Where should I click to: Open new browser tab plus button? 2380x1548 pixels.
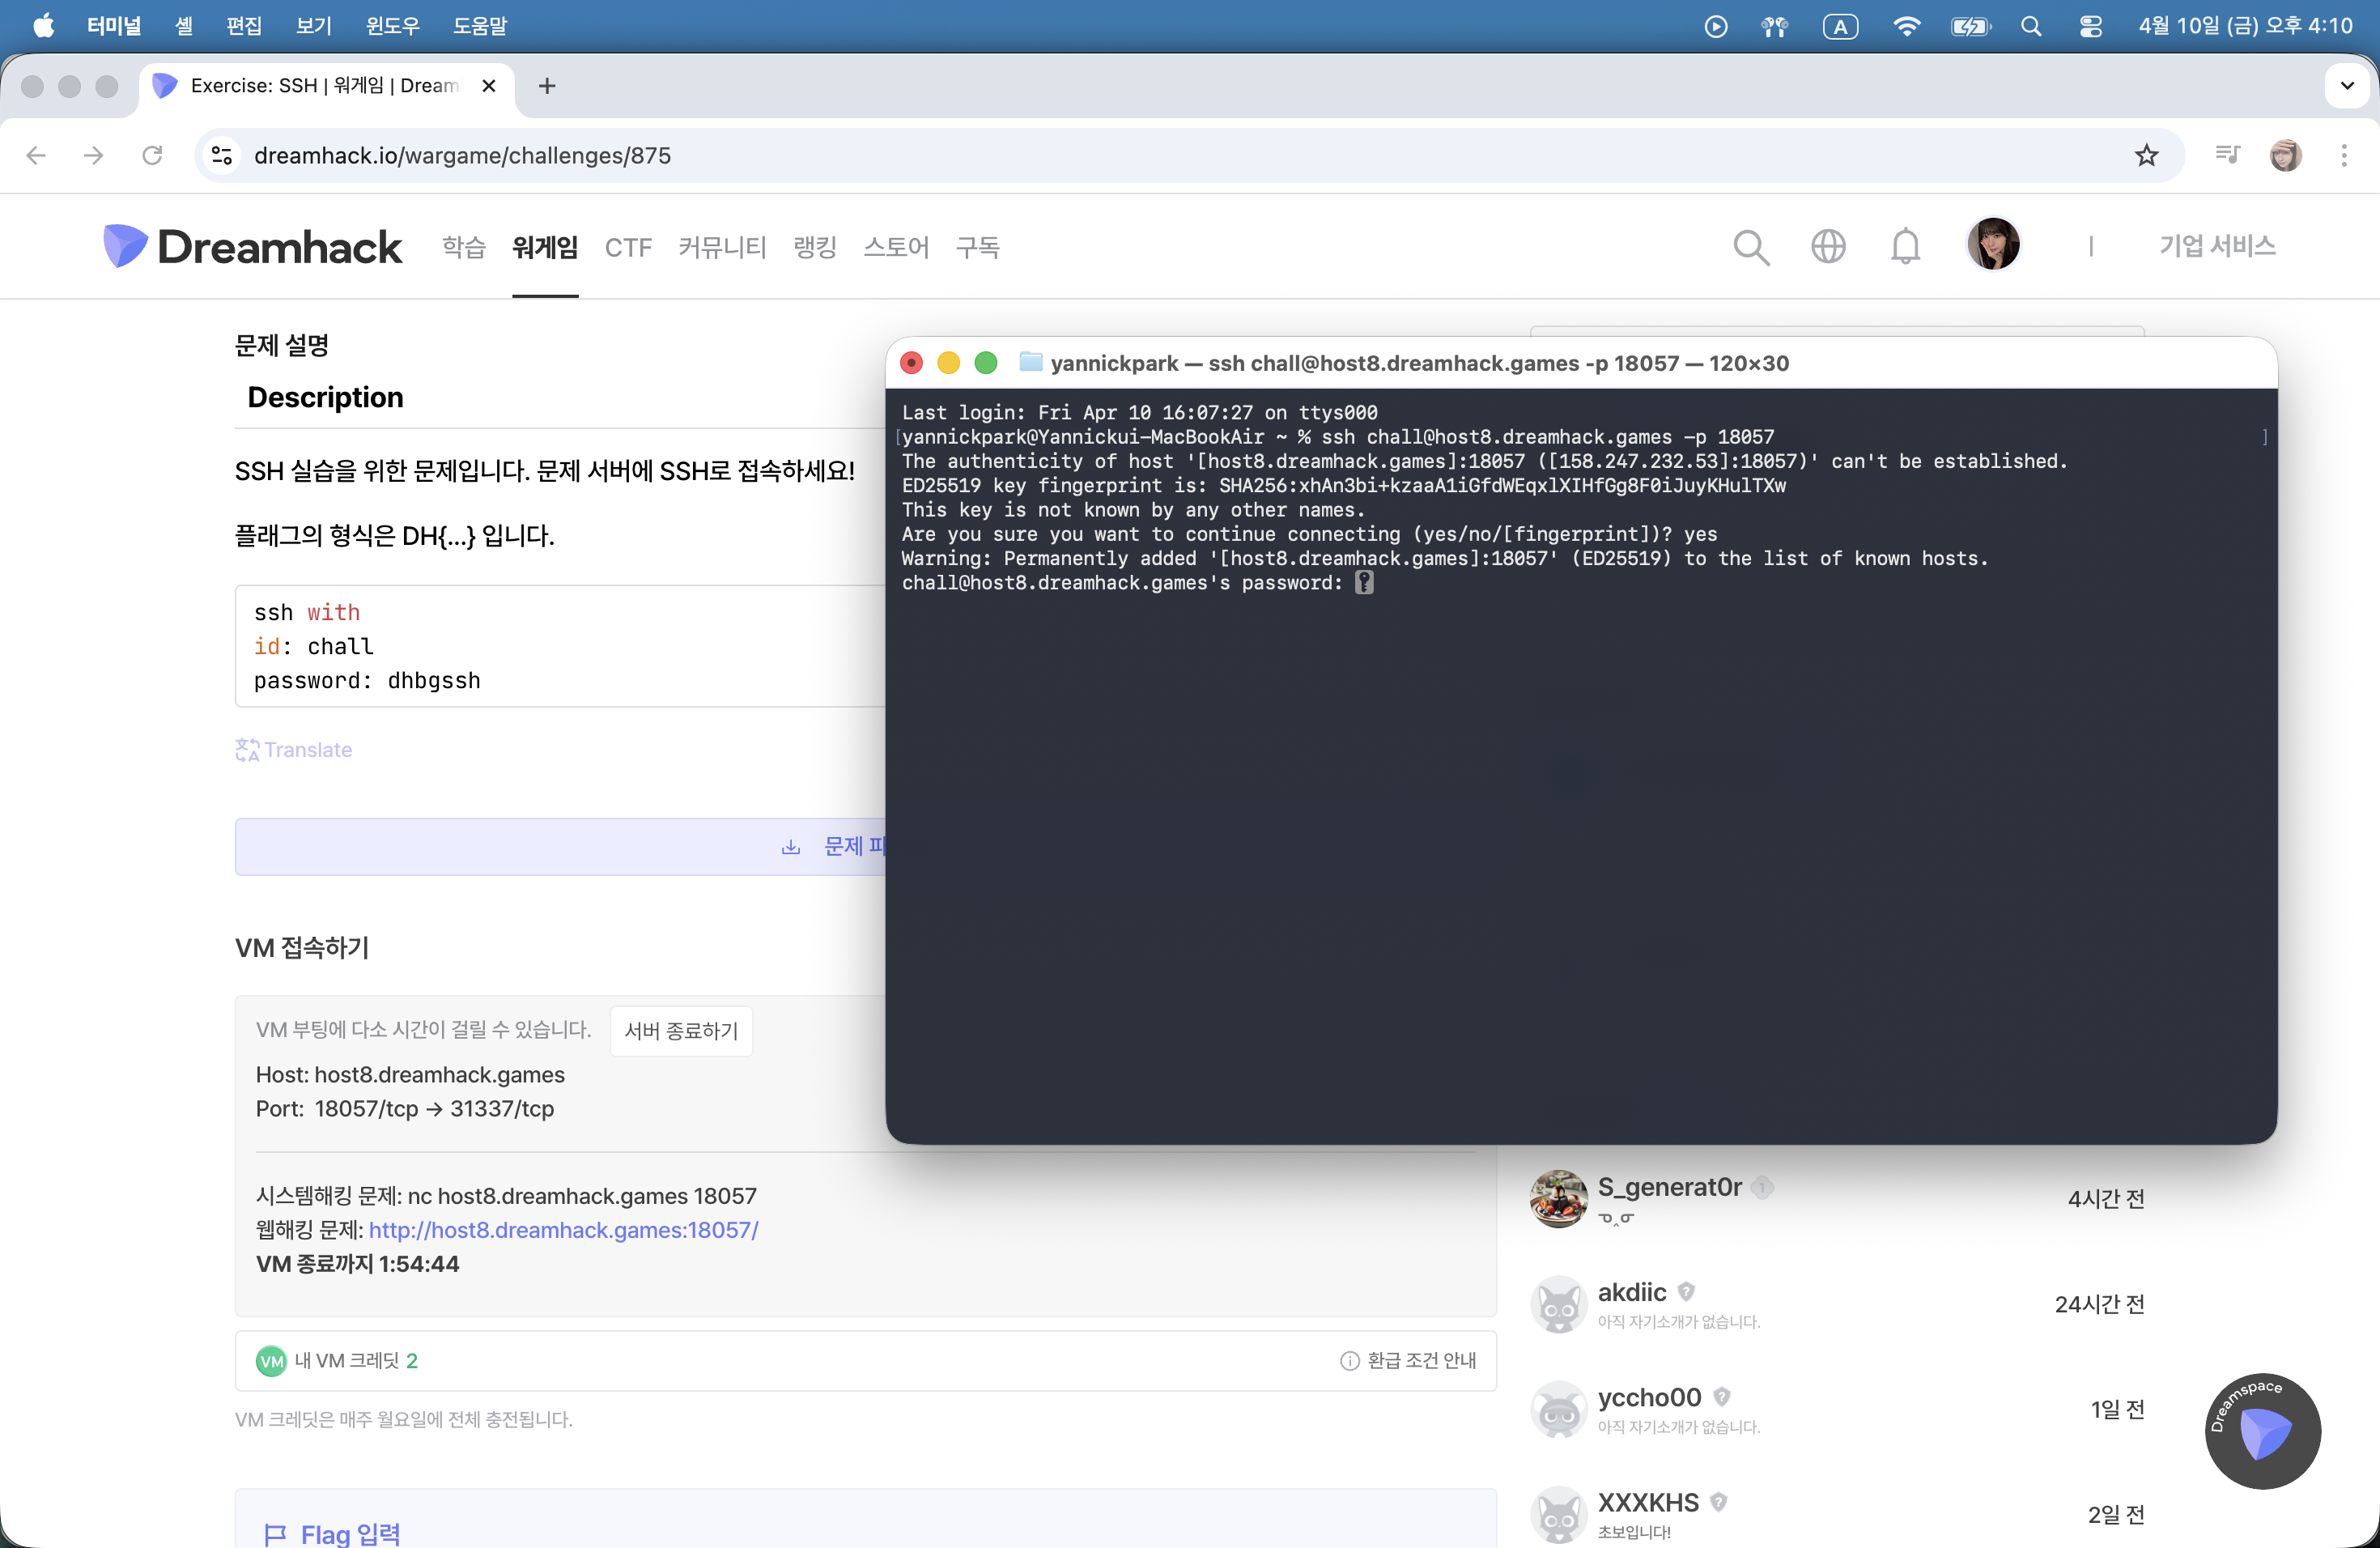coord(547,86)
